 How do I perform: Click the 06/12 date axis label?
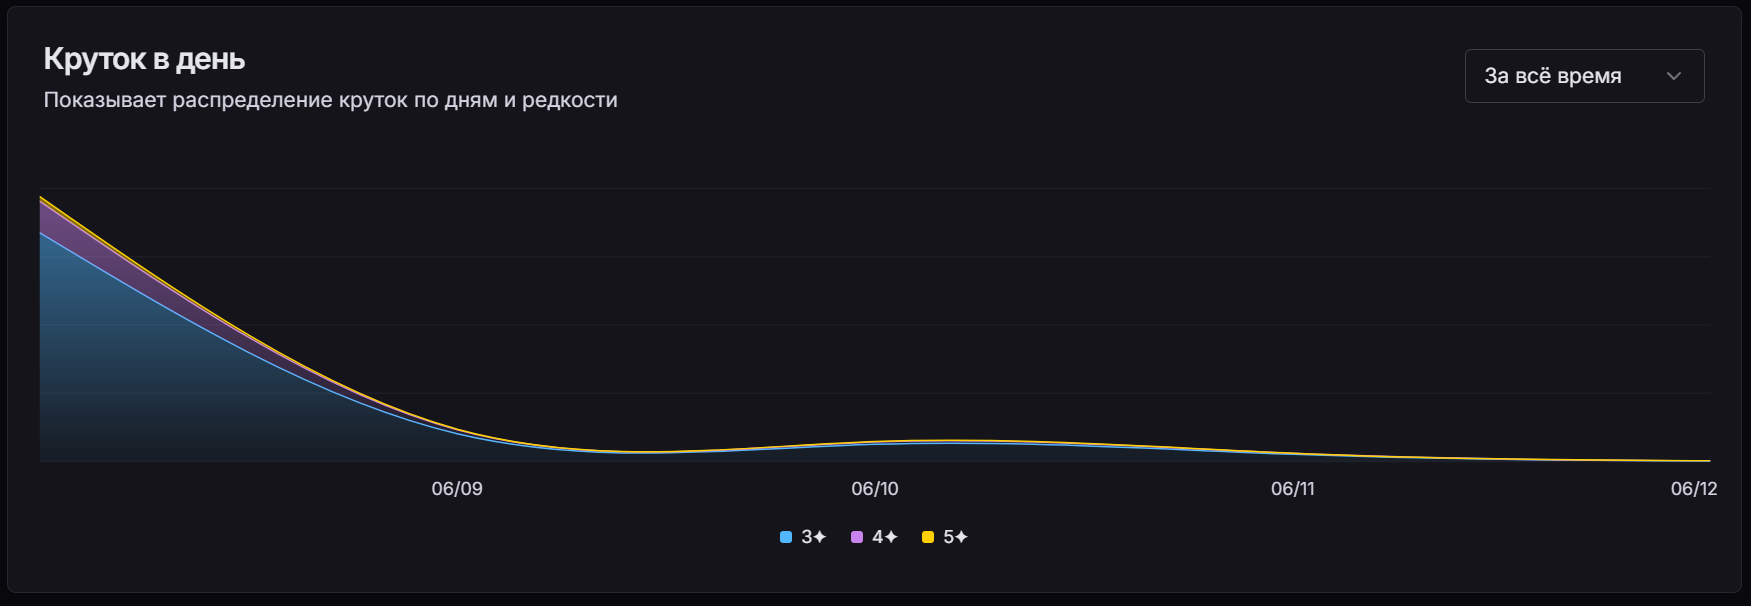[x=1694, y=489]
